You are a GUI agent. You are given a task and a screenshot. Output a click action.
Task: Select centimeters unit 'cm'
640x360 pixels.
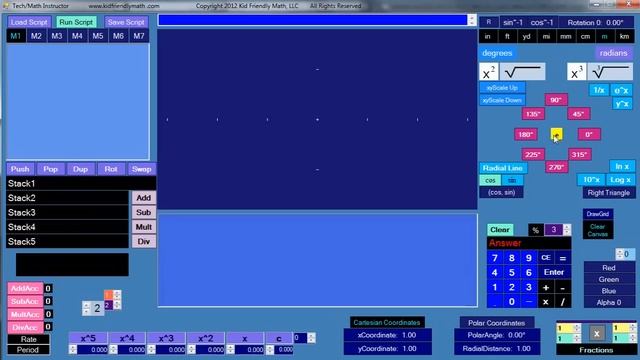point(585,36)
